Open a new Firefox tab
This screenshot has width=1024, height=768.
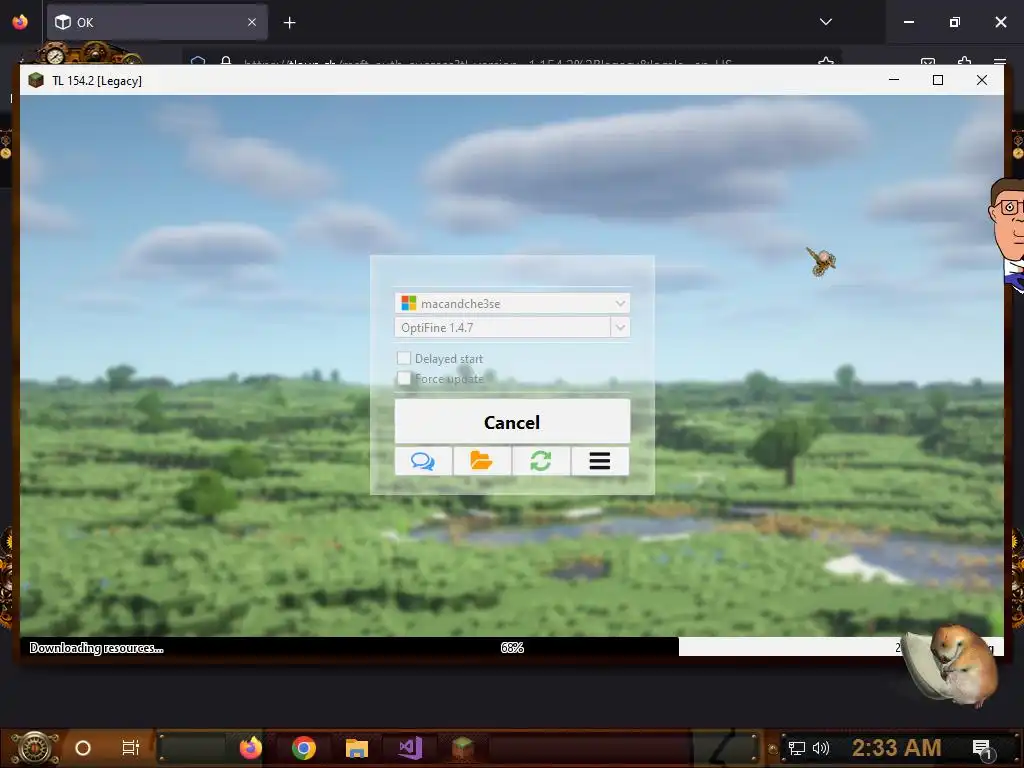click(289, 23)
